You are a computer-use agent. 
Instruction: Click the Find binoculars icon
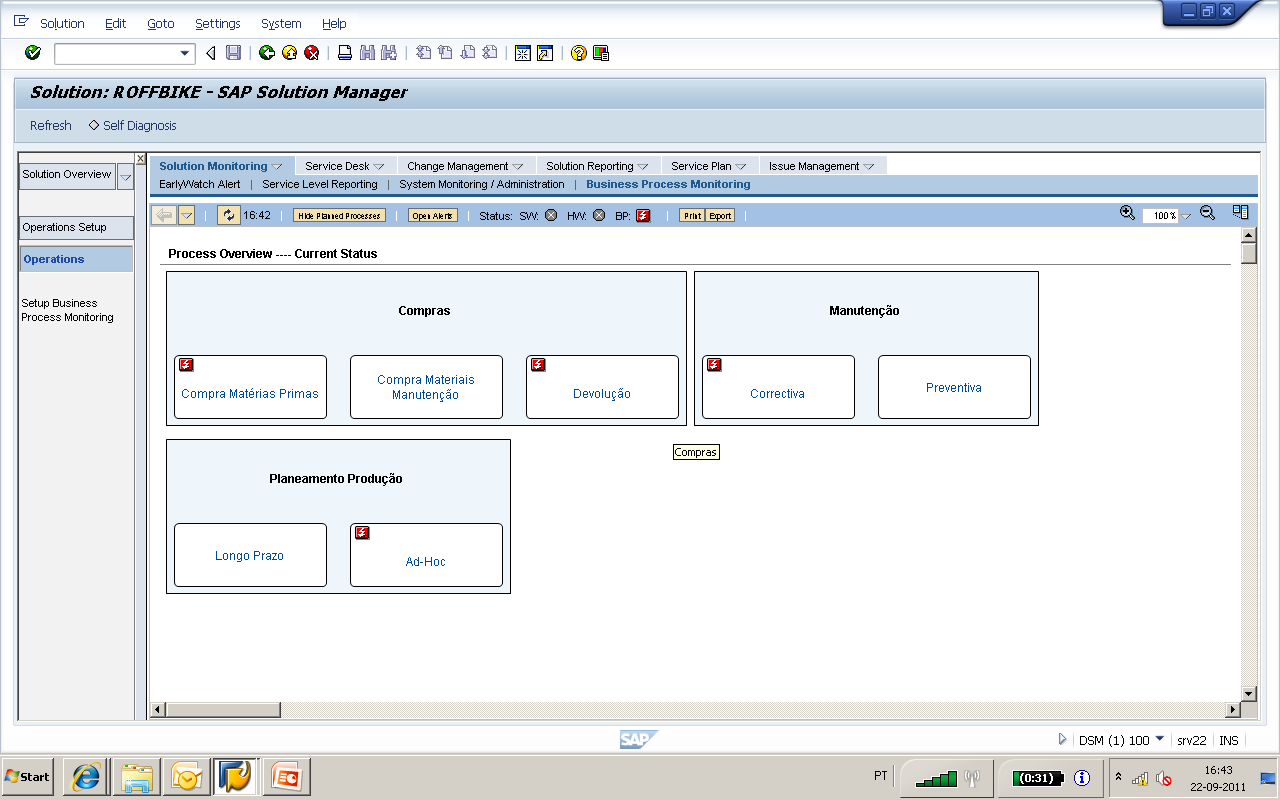tap(367, 53)
